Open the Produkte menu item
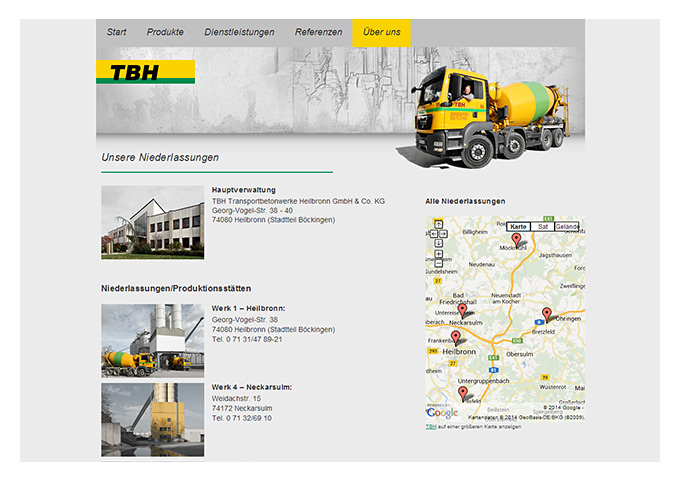Image resolution: width=680 pixels, height=482 pixels. point(165,32)
